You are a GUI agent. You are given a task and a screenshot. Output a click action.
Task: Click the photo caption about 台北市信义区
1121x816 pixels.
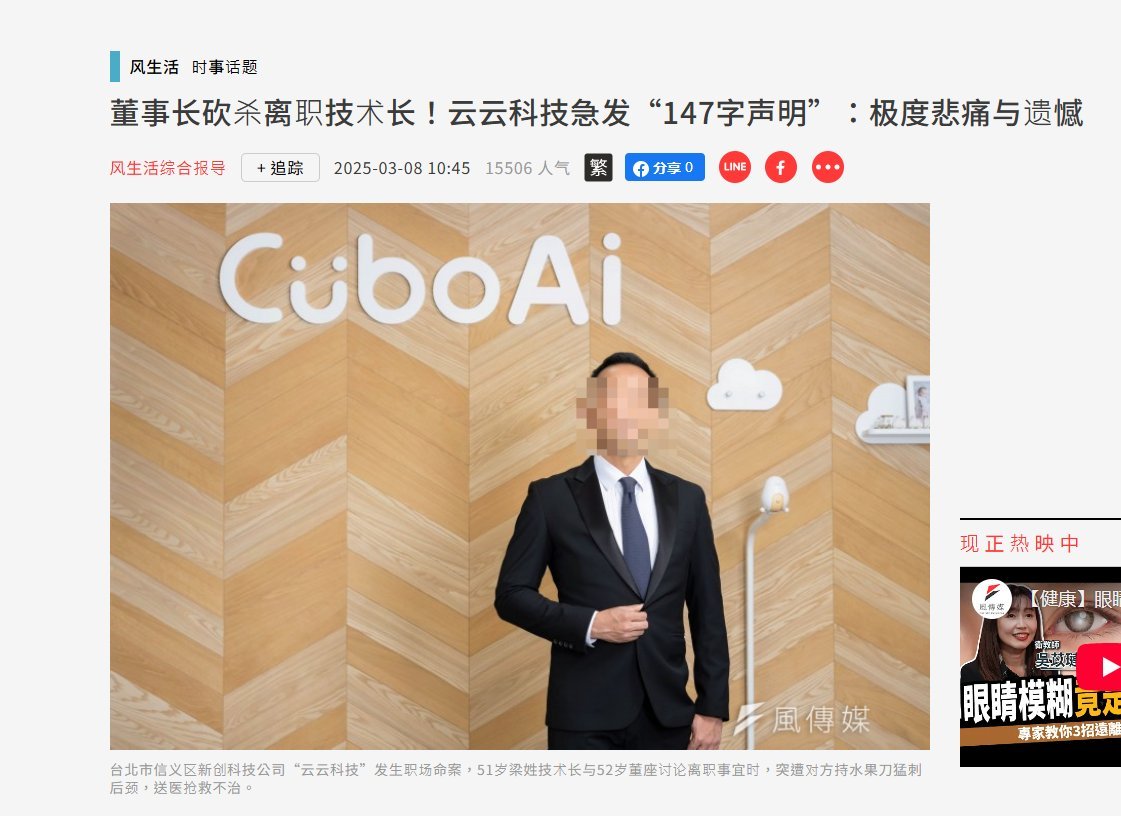coord(515,779)
